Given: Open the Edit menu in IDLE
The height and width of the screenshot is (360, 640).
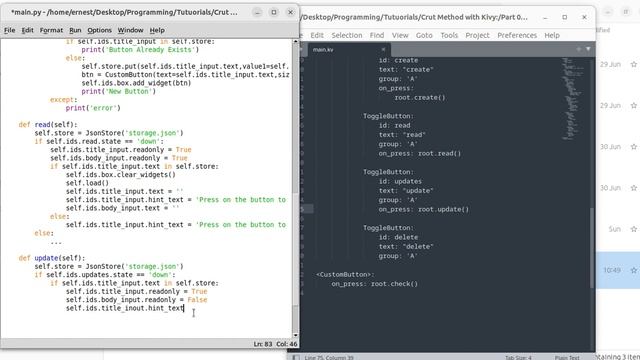Looking at the screenshot, I should pos(27,30).
